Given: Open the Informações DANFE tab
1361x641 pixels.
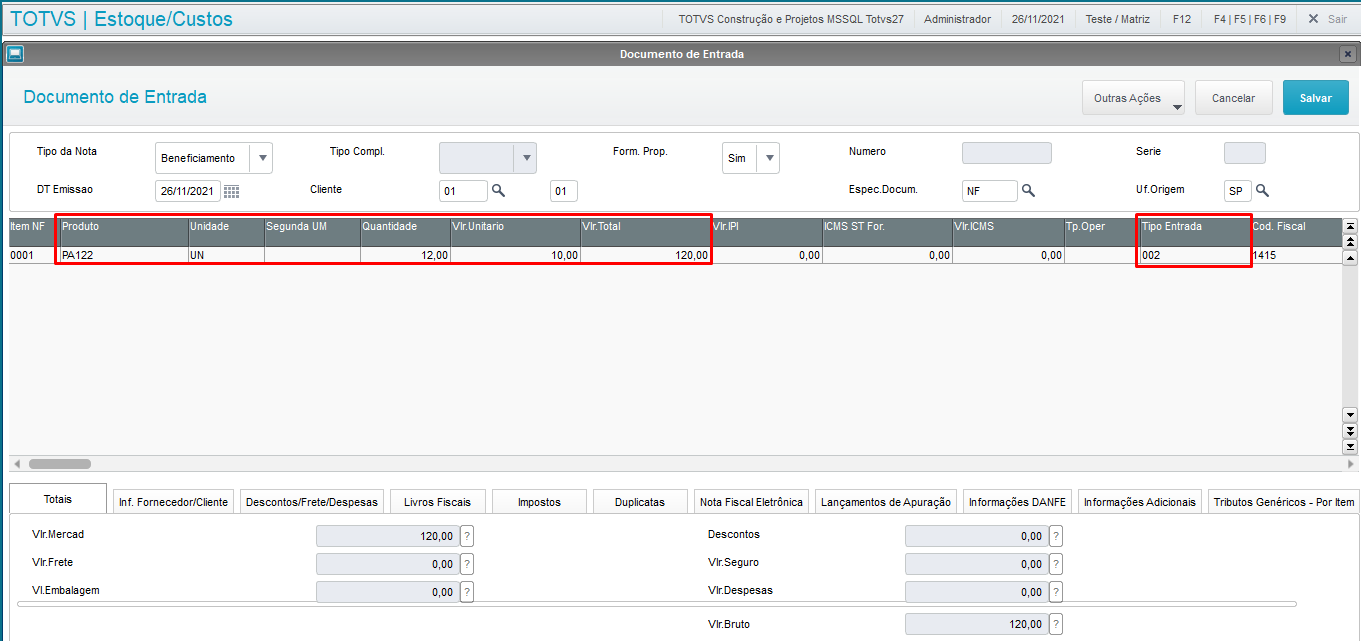Looking at the screenshot, I should click(x=1017, y=502).
